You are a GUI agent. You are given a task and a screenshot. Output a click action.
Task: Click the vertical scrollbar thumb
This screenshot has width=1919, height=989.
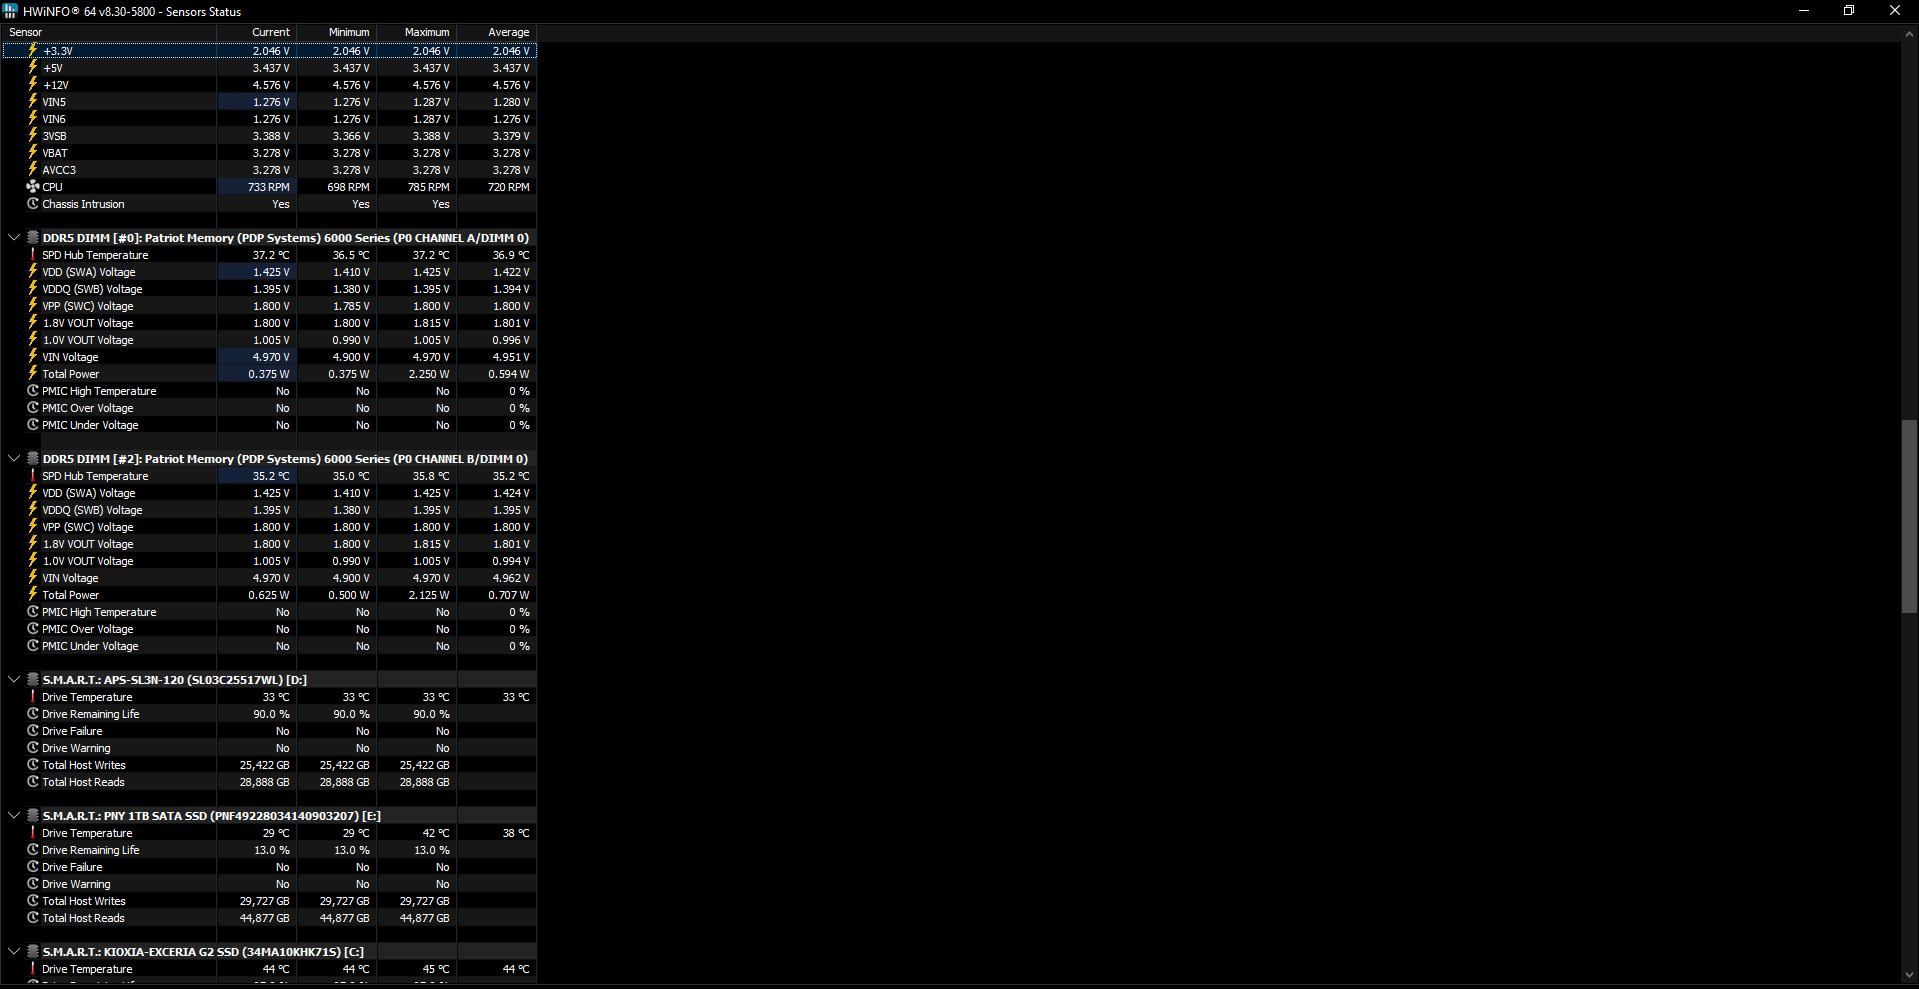click(1909, 516)
